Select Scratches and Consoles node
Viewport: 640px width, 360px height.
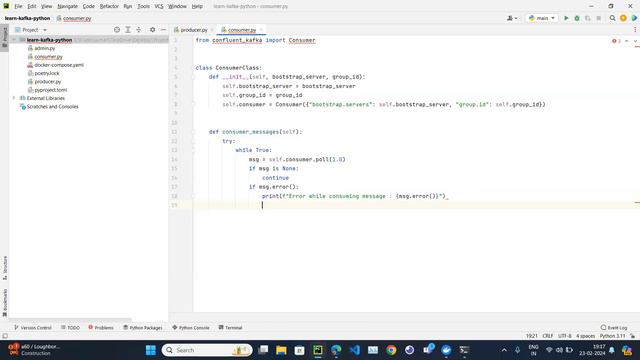[52, 107]
